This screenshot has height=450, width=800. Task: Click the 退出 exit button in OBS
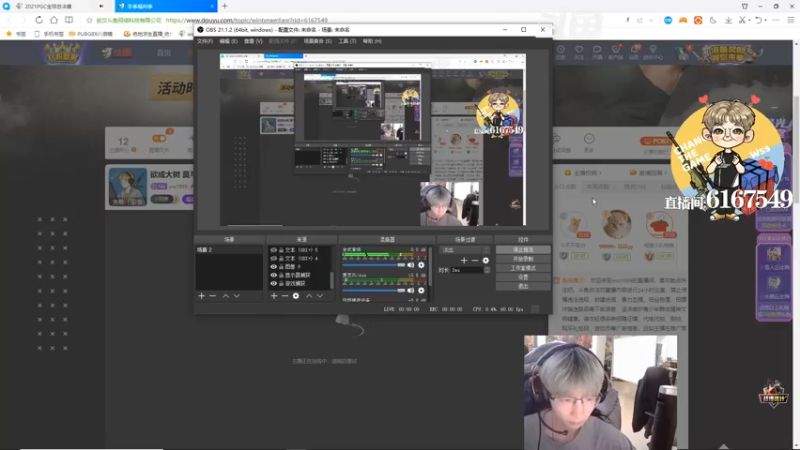point(523,286)
